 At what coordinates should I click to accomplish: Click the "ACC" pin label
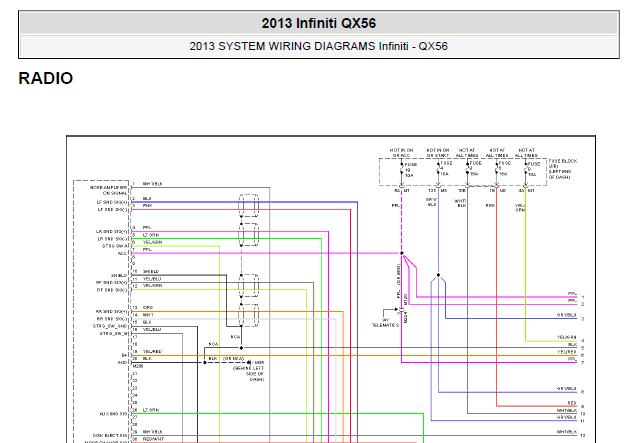tap(122, 254)
